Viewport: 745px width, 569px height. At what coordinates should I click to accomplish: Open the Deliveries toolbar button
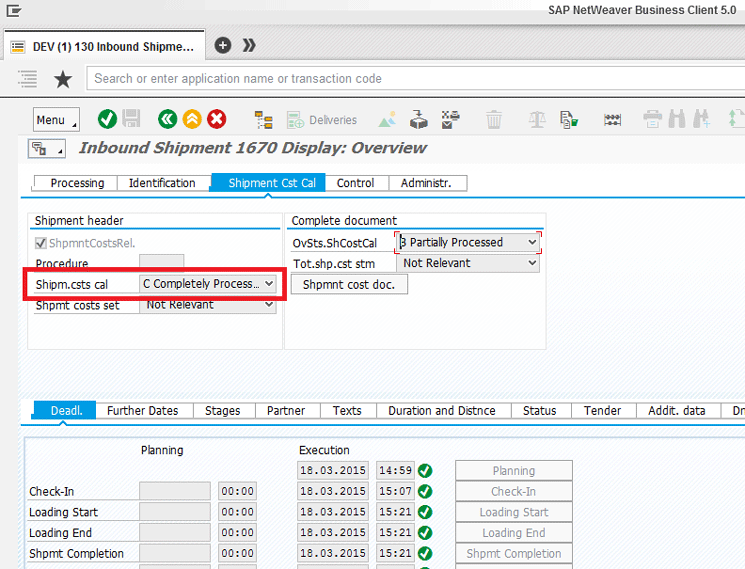(322, 120)
